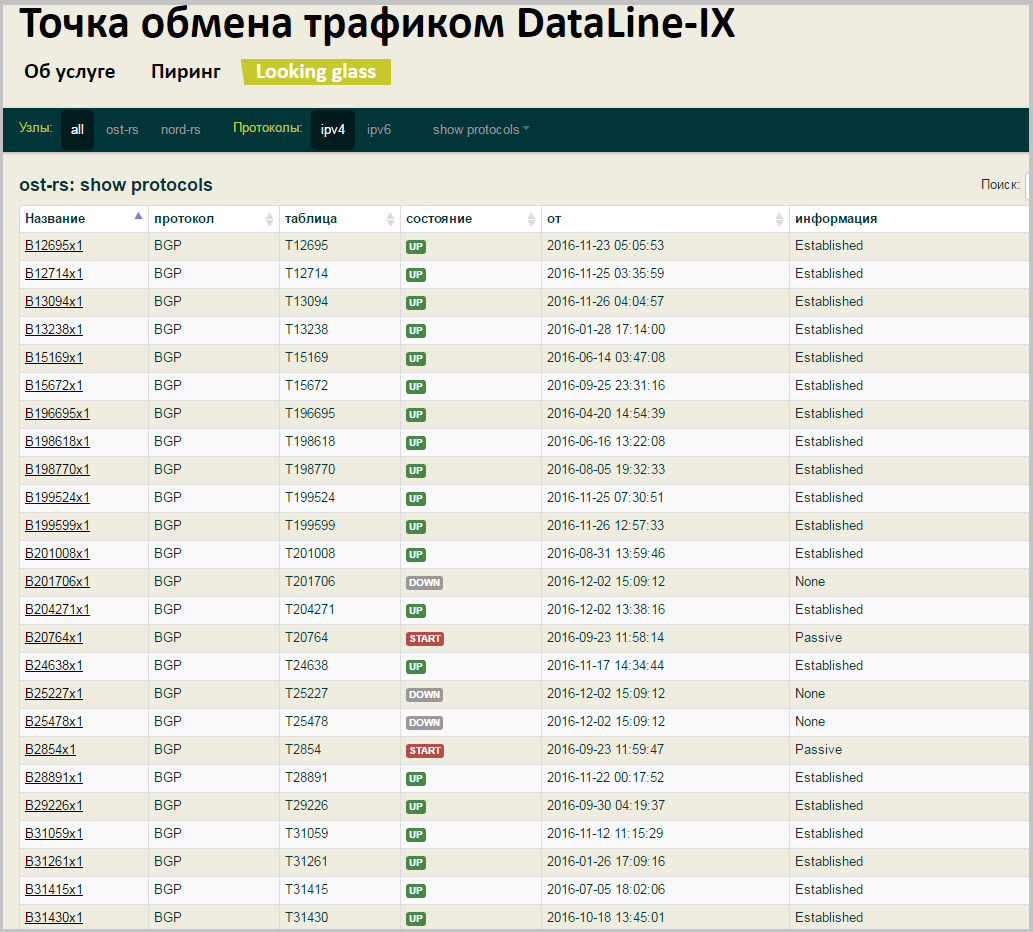This screenshot has width=1033, height=932.
Task: Open the B201008x1 link
Action: pyautogui.click(x=57, y=553)
